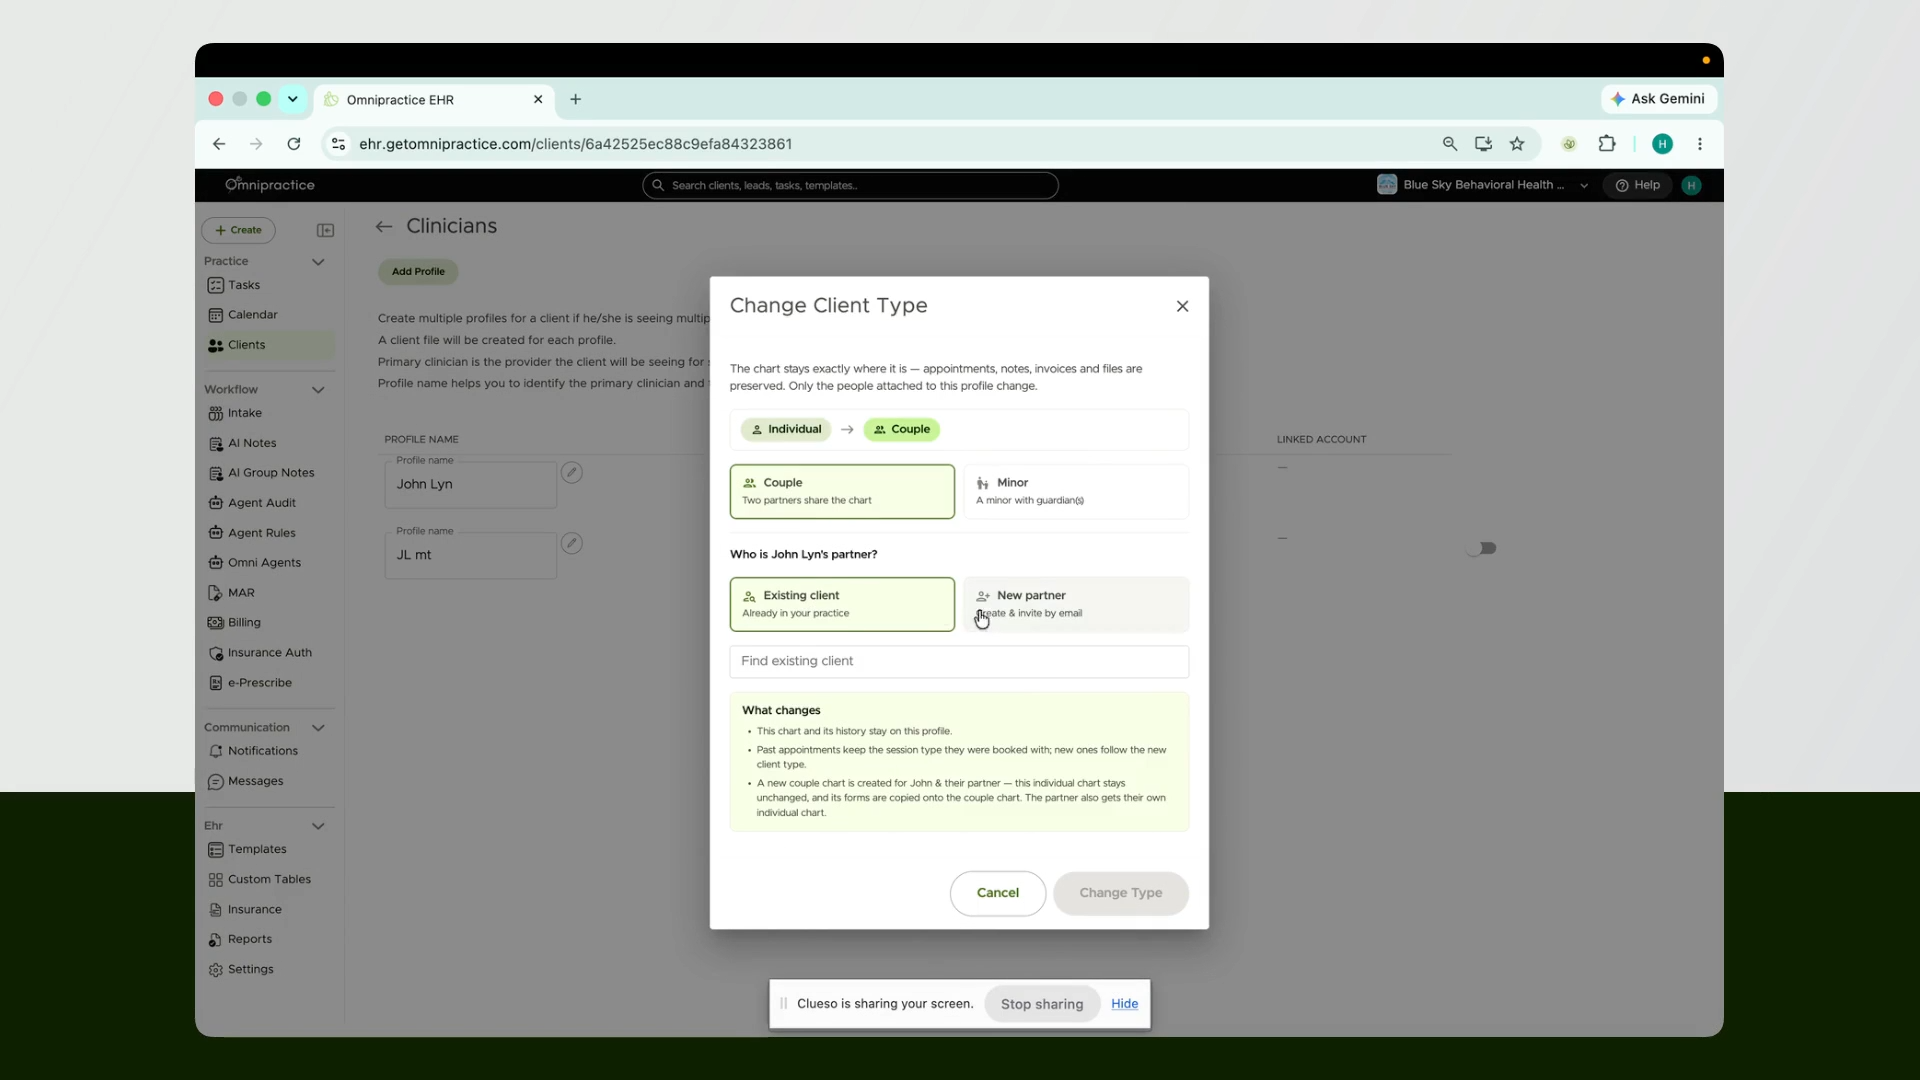Image resolution: width=1920 pixels, height=1080 pixels.
Task: Open AI Notes in the sidebar
Action: 252,443
